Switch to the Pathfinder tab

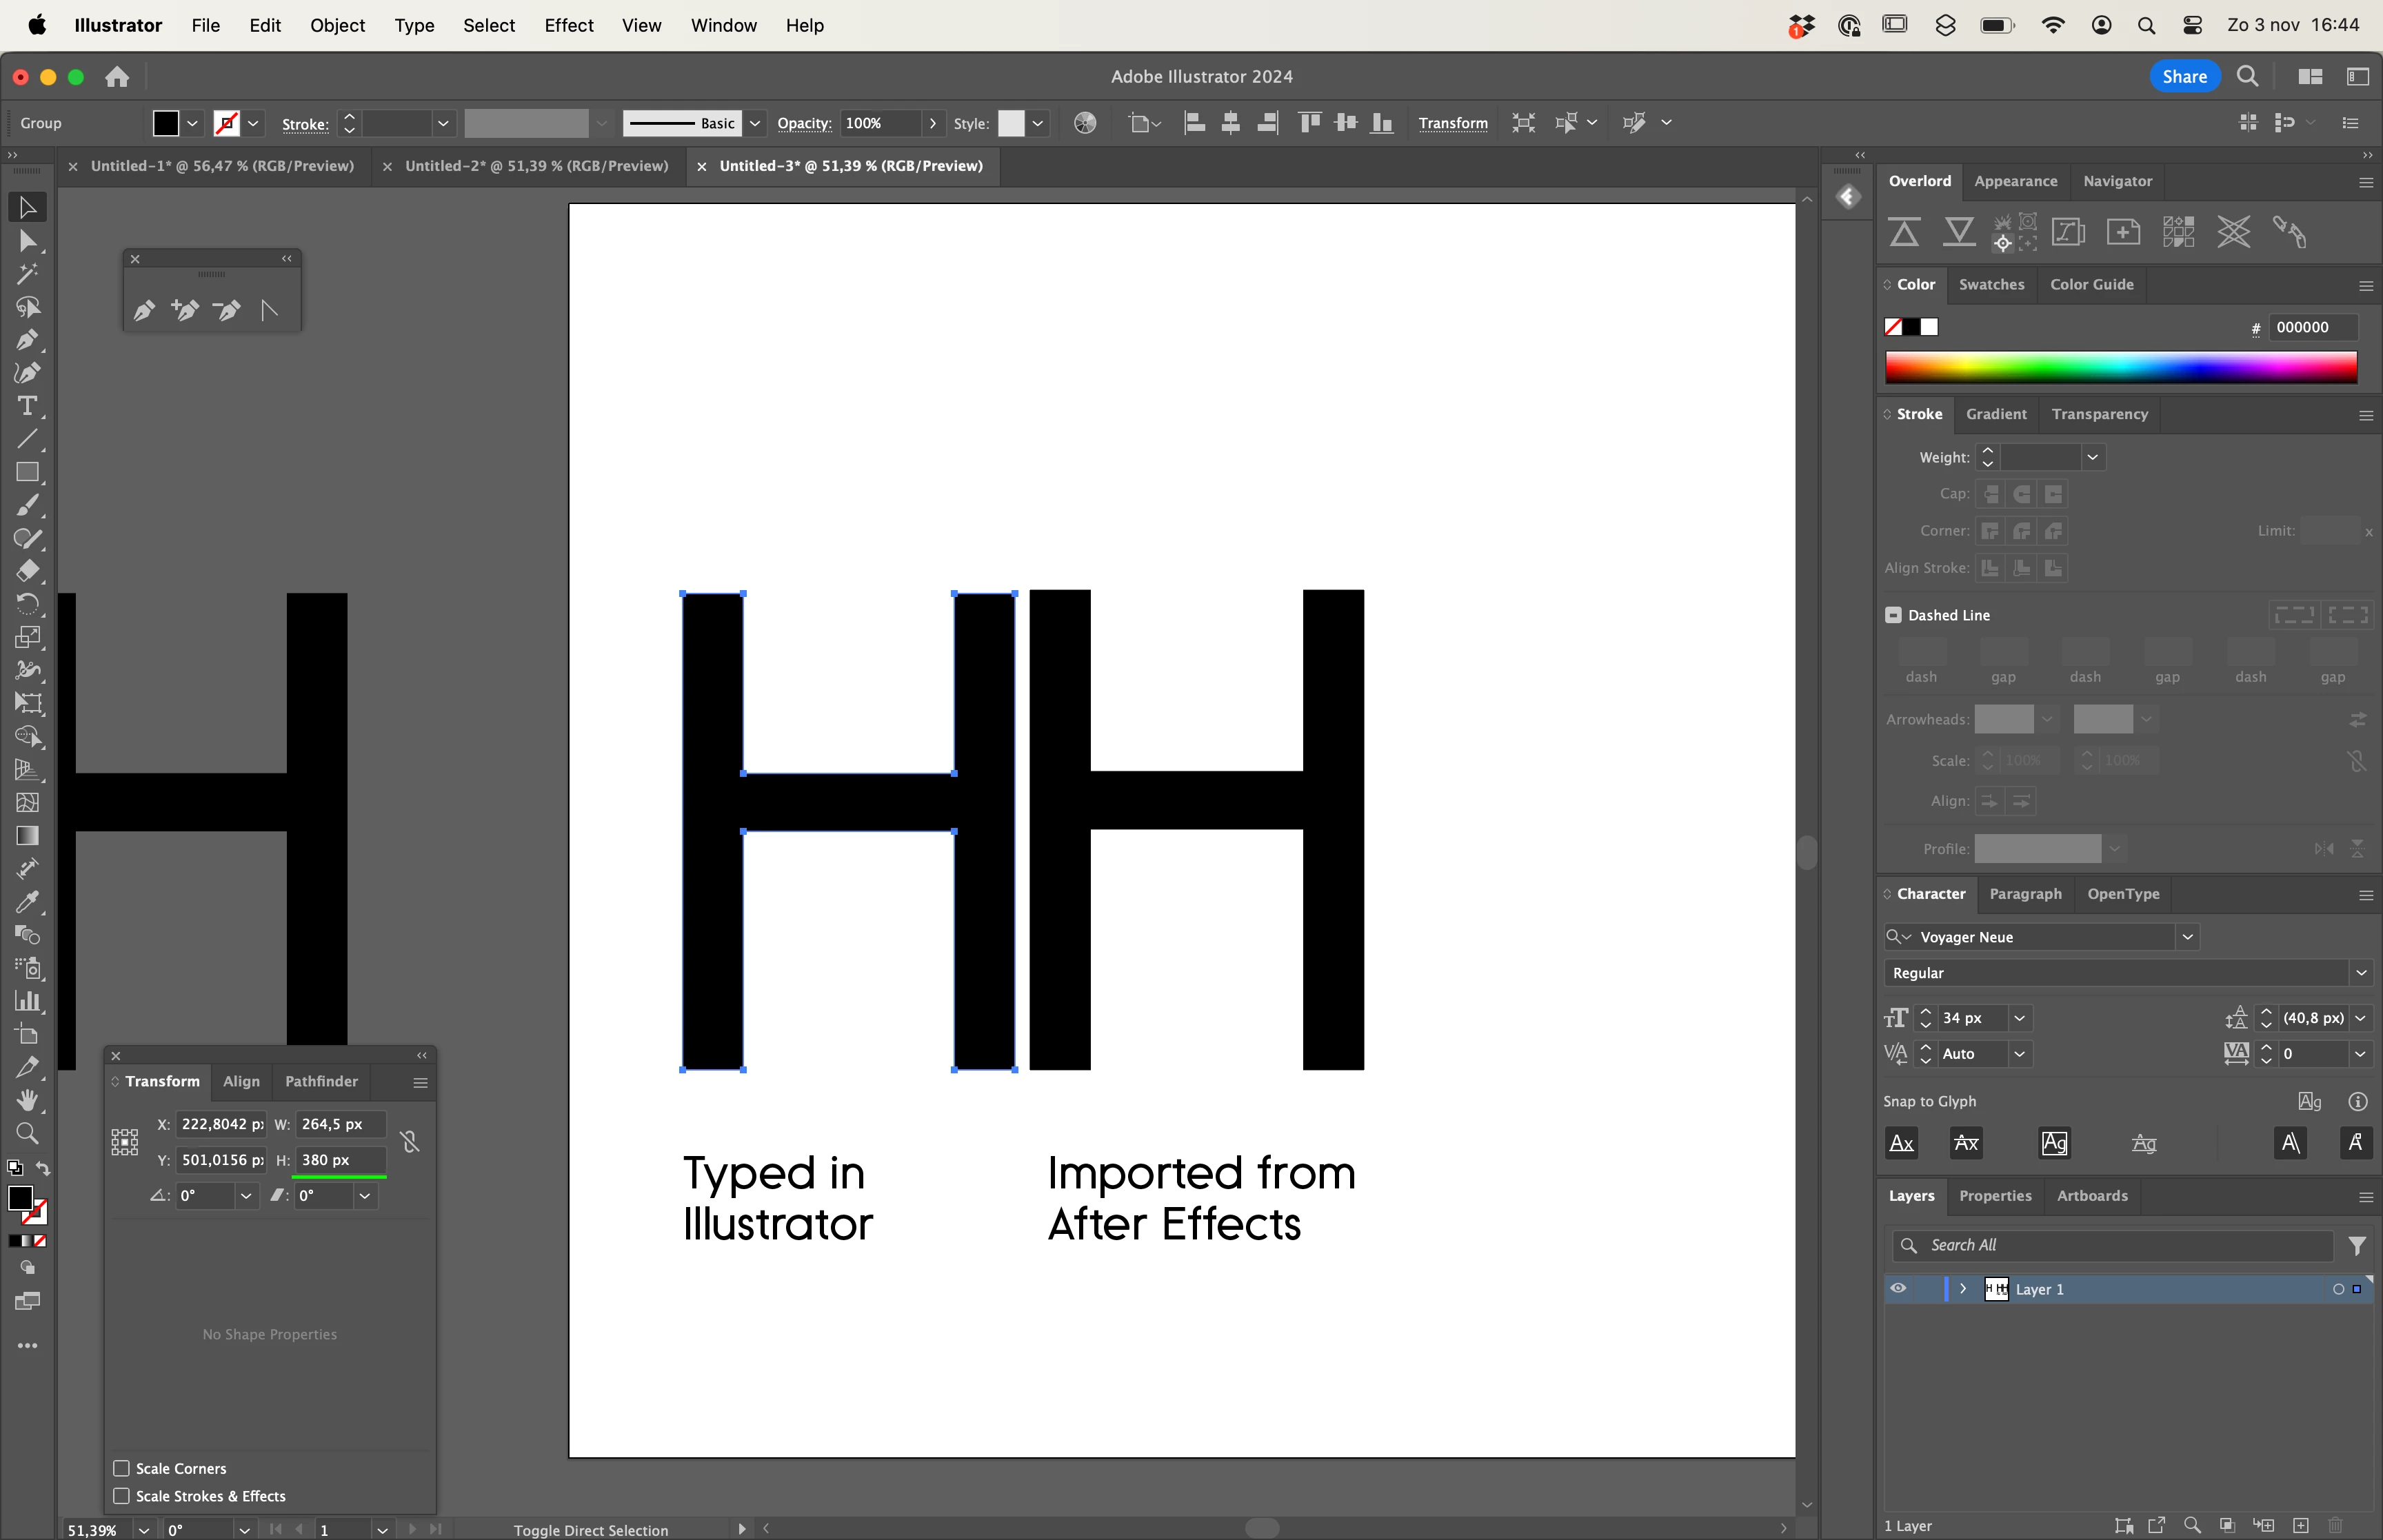click(321, 1081)
